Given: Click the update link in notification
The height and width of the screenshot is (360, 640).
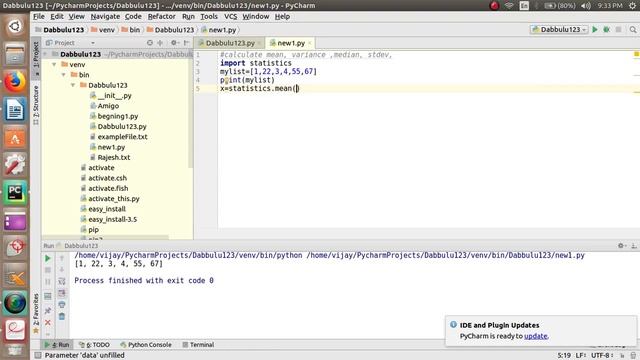Looking at the screenshot, I should coord(536,336).
